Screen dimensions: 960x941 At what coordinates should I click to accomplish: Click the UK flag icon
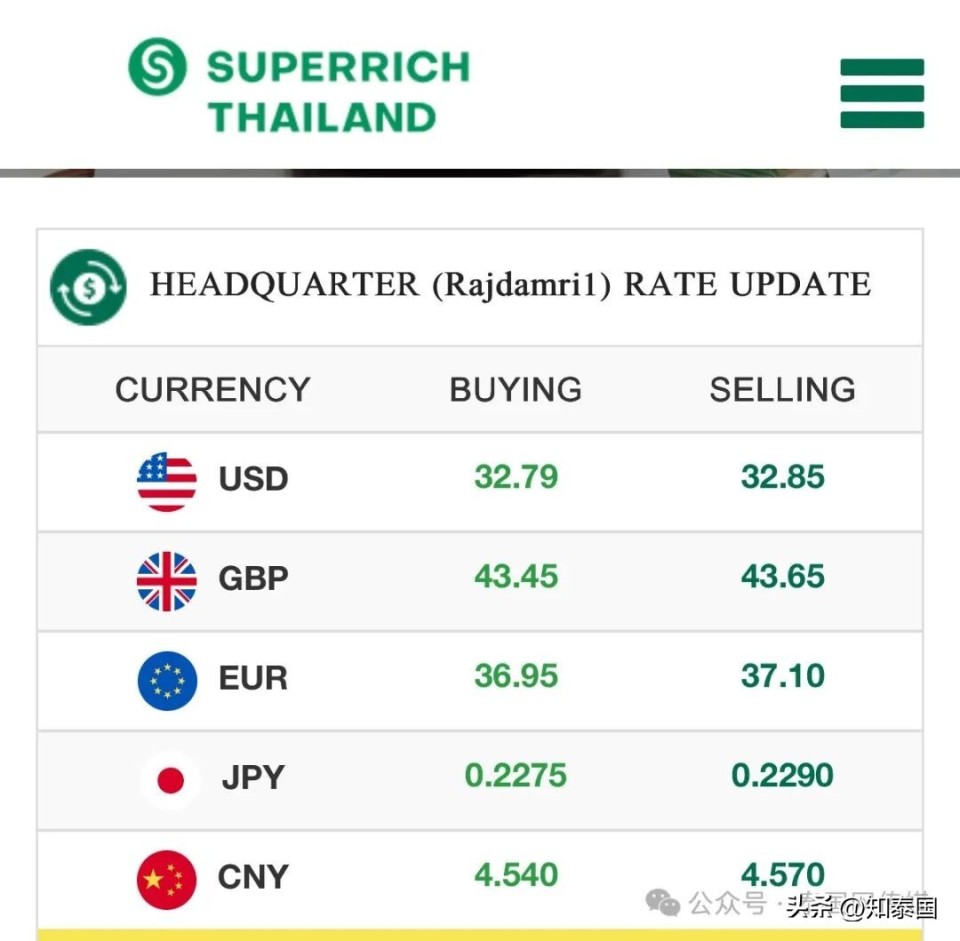pos(166,580)
